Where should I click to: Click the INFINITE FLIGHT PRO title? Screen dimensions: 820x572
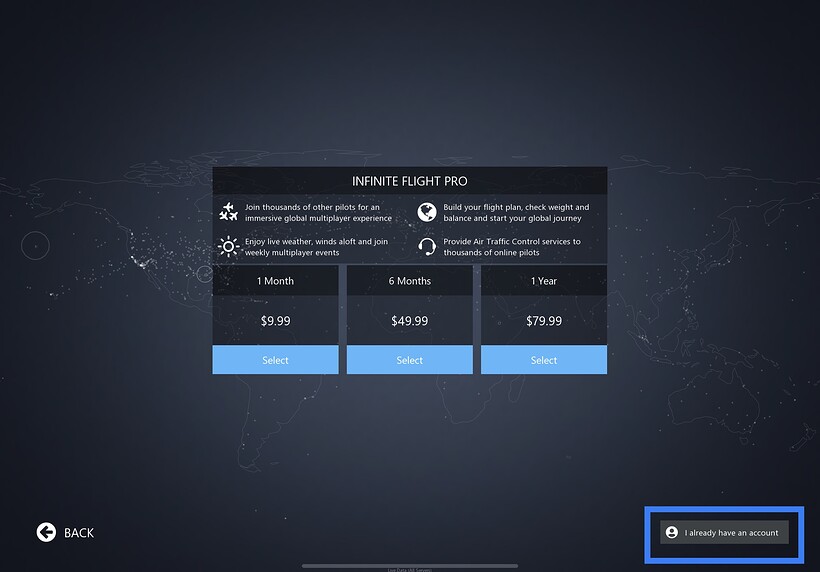tap(409, 181)
